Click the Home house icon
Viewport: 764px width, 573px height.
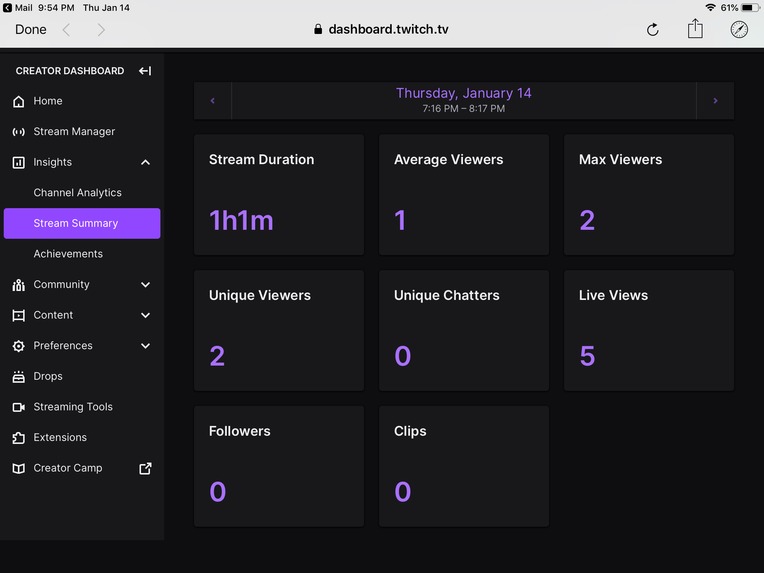pos(19,101)
